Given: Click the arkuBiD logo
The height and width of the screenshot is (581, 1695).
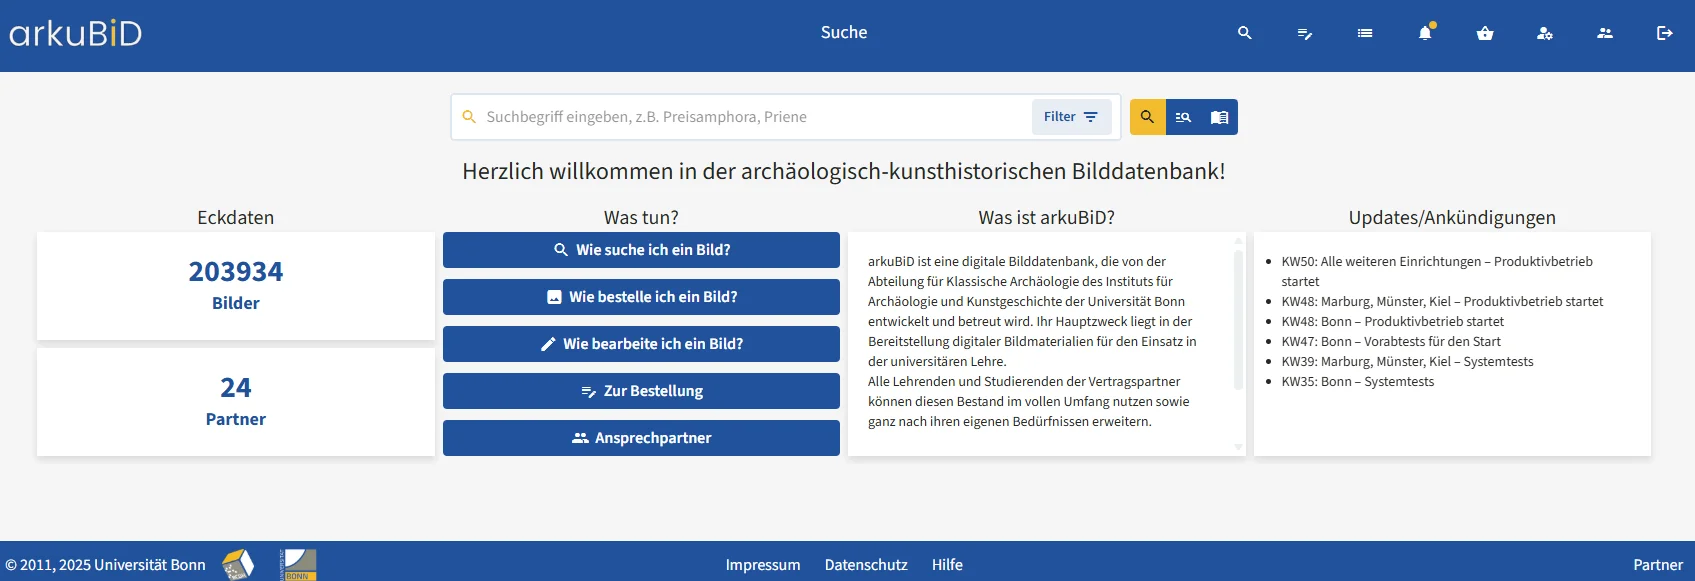Looking at the screenshot, I should (x=76, y=33).
